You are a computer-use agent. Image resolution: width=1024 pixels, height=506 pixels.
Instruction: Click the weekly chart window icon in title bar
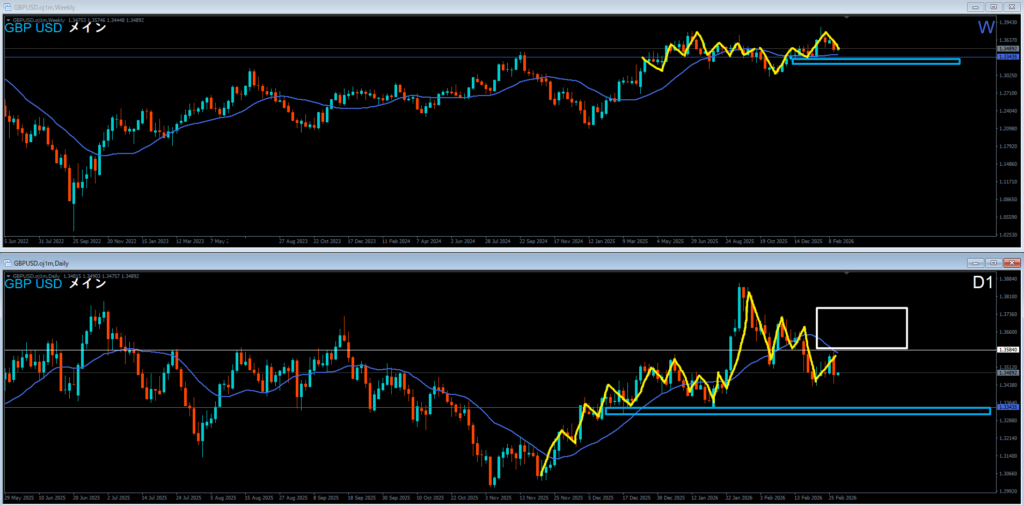click(x=9, y=6)
